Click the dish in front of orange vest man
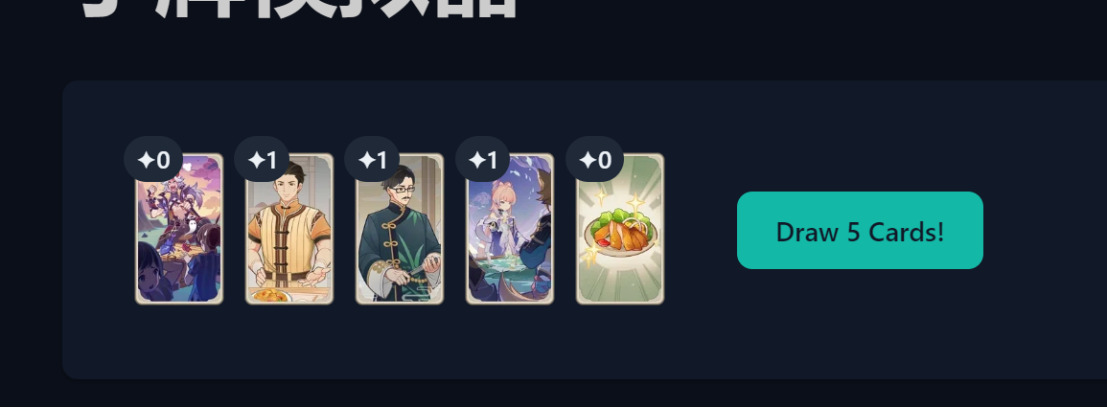 (x=271, y=295)
